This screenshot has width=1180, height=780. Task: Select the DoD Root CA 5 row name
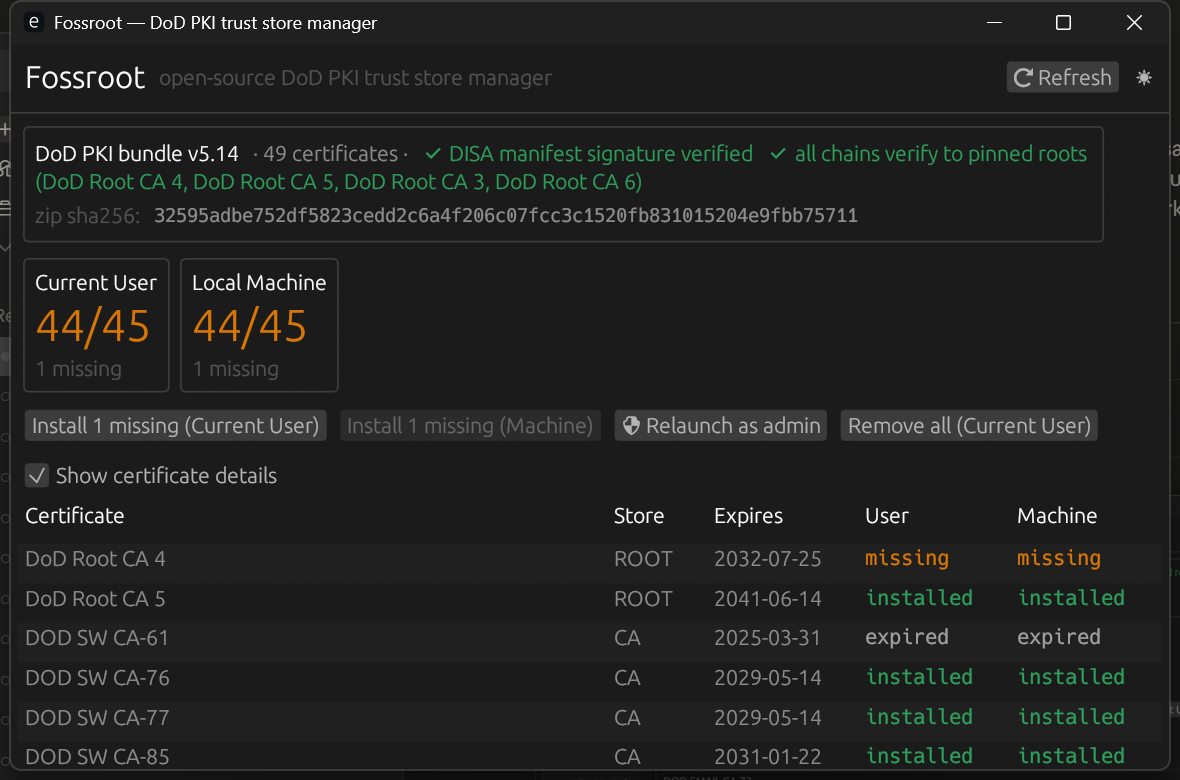tap(95, 599)
